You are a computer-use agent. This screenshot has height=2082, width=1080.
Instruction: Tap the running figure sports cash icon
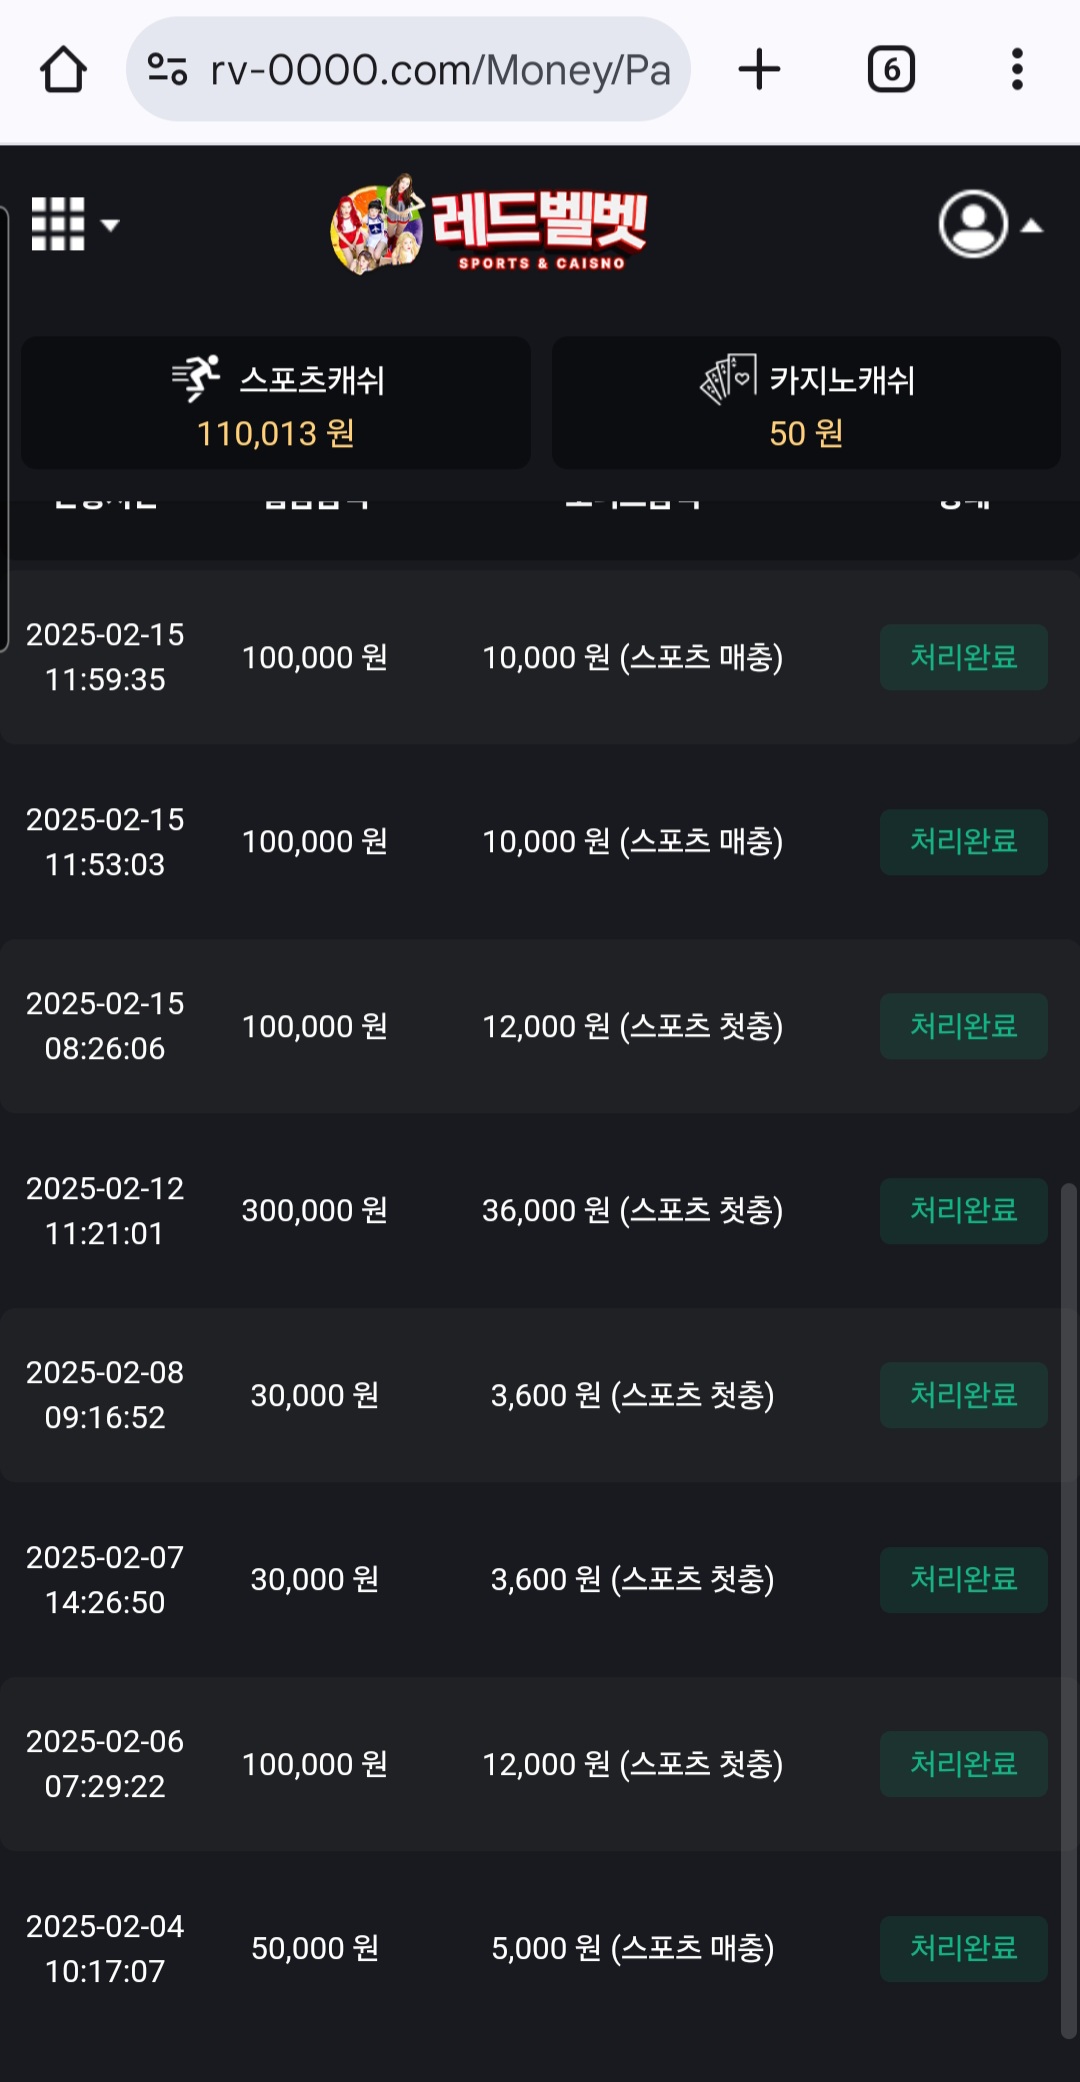tap(197, 379)
